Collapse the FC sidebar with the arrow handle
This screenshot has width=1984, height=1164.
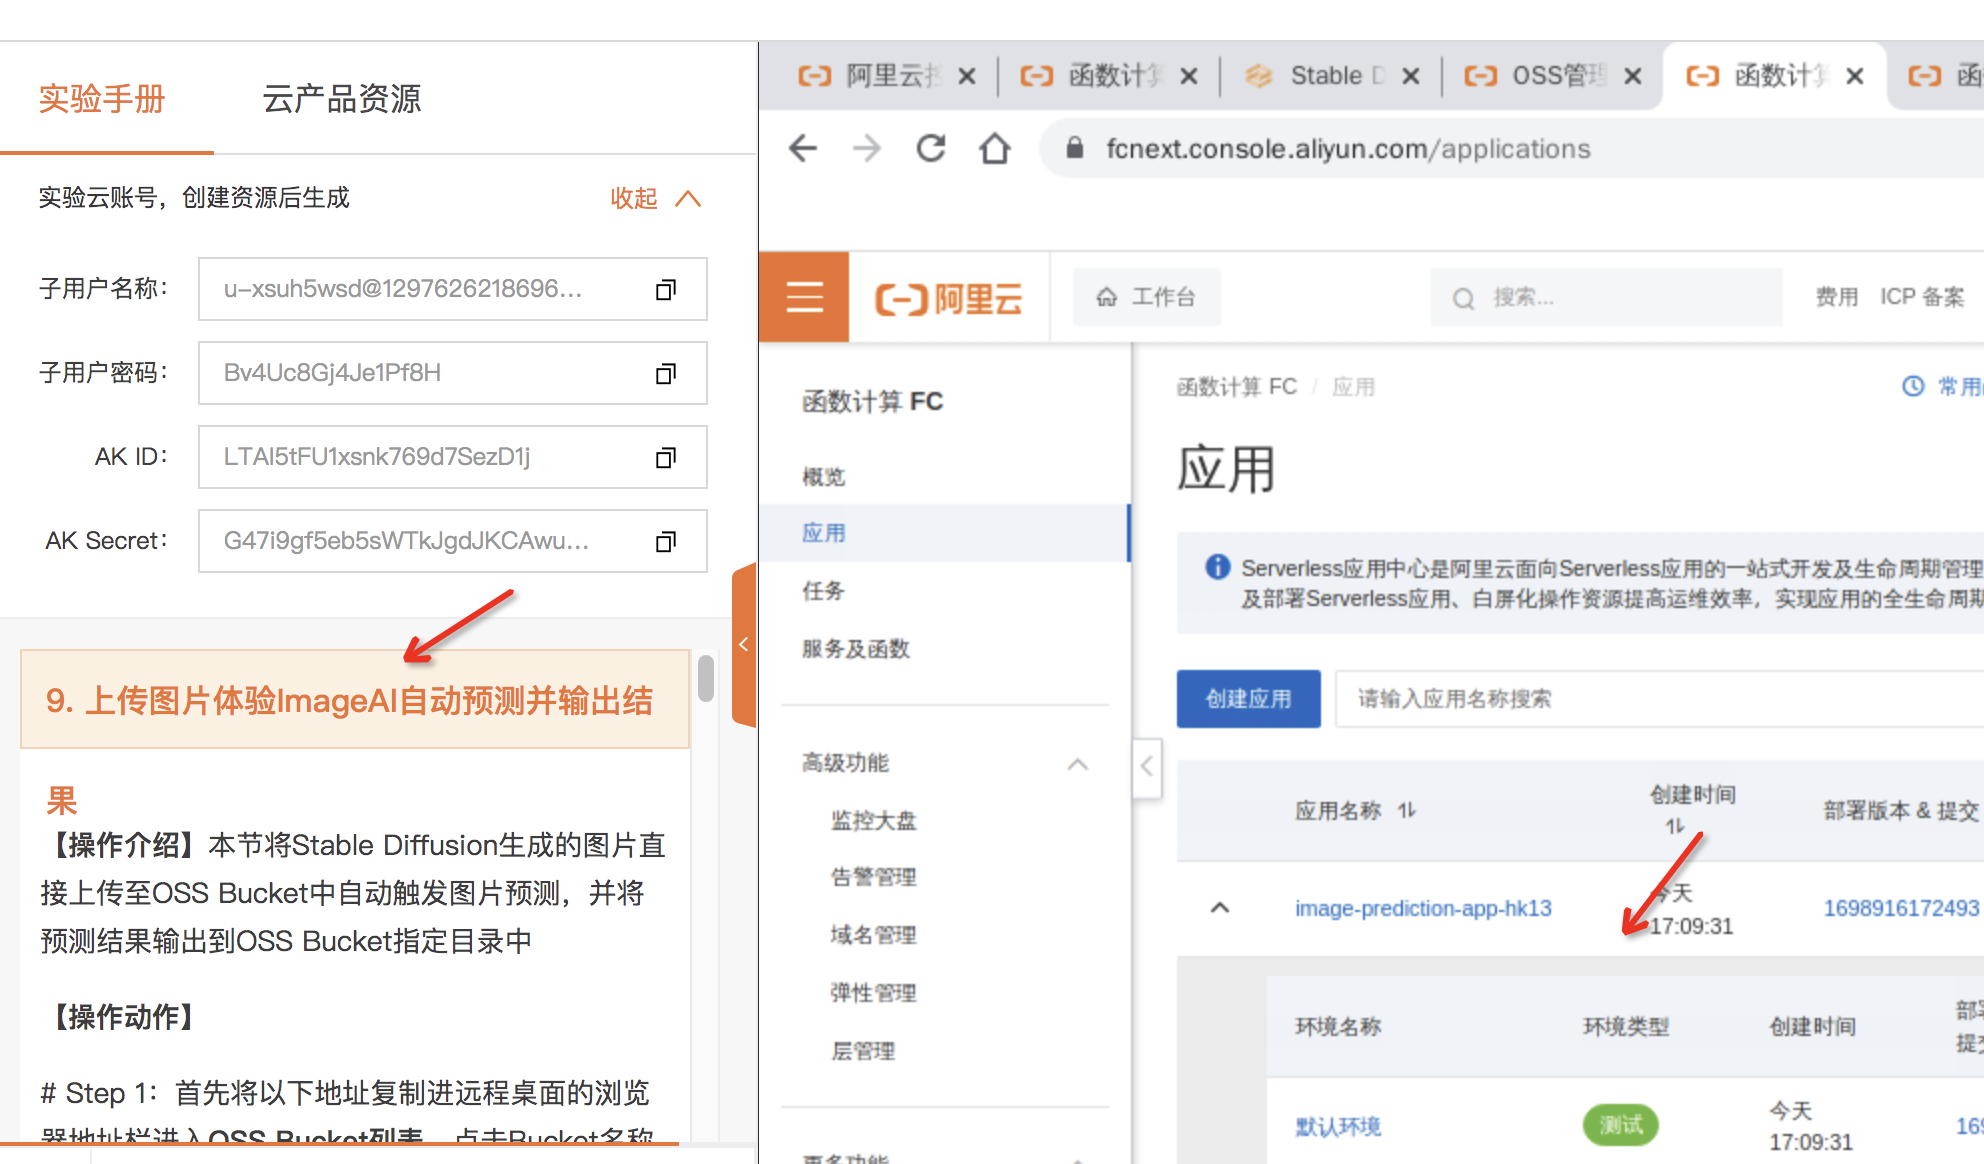pos(1147,768)
